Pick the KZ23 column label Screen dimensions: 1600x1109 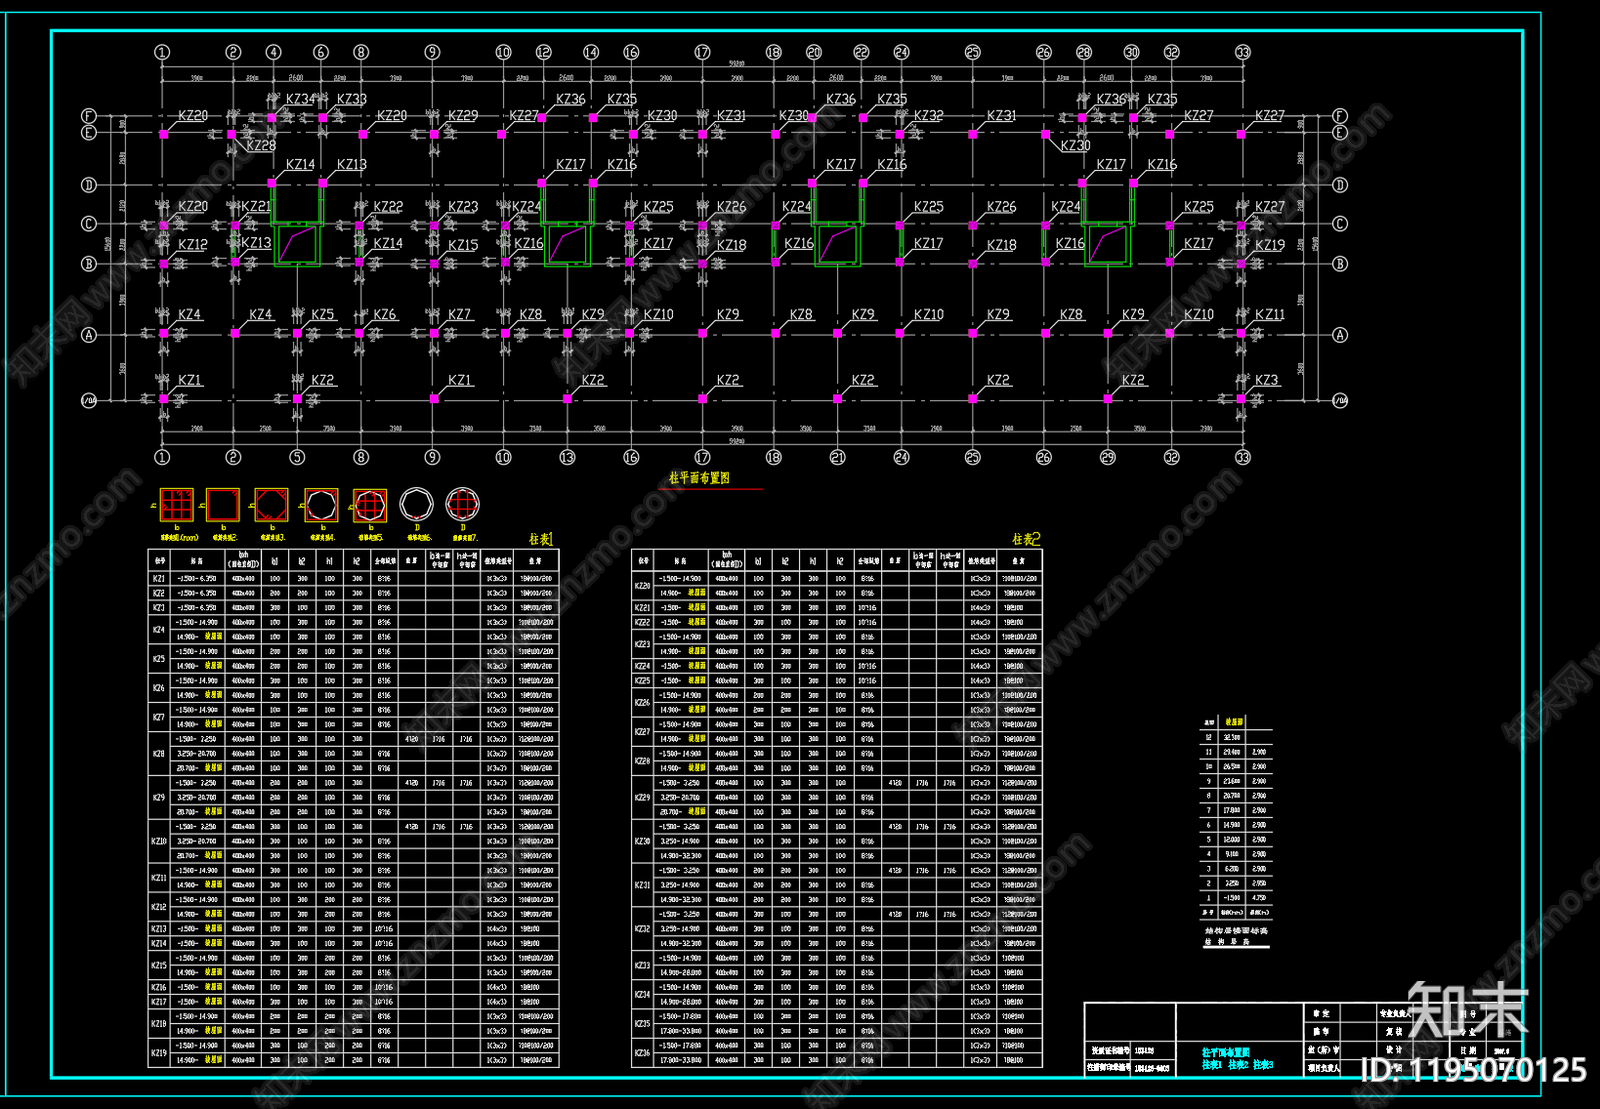463,207
